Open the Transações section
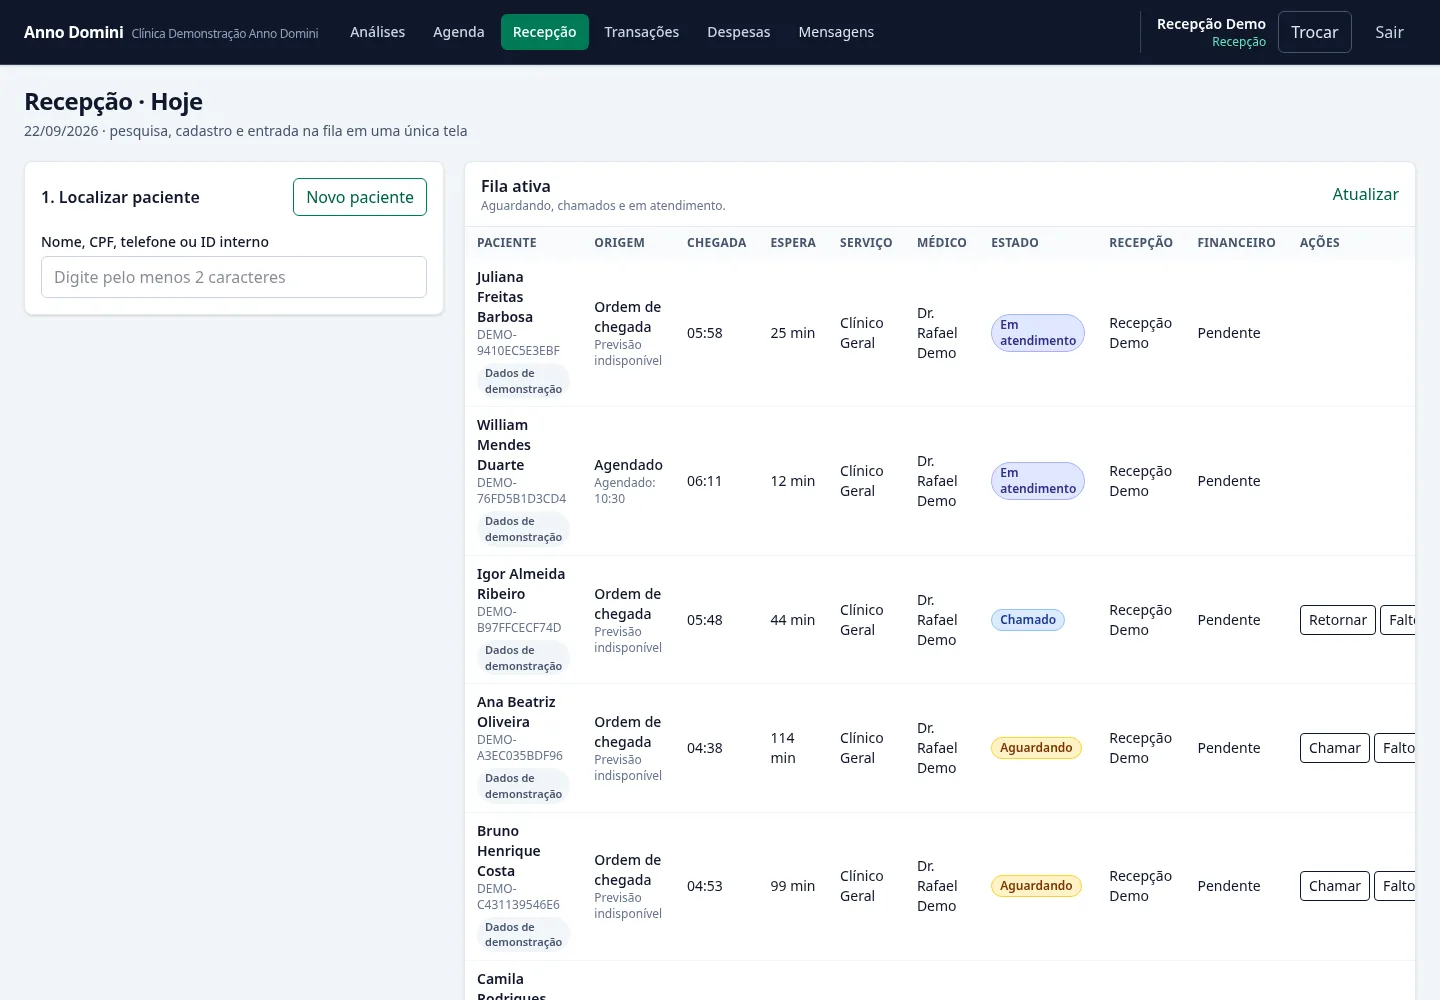This screenshot has width=1440, height=1000. point(642,32)
